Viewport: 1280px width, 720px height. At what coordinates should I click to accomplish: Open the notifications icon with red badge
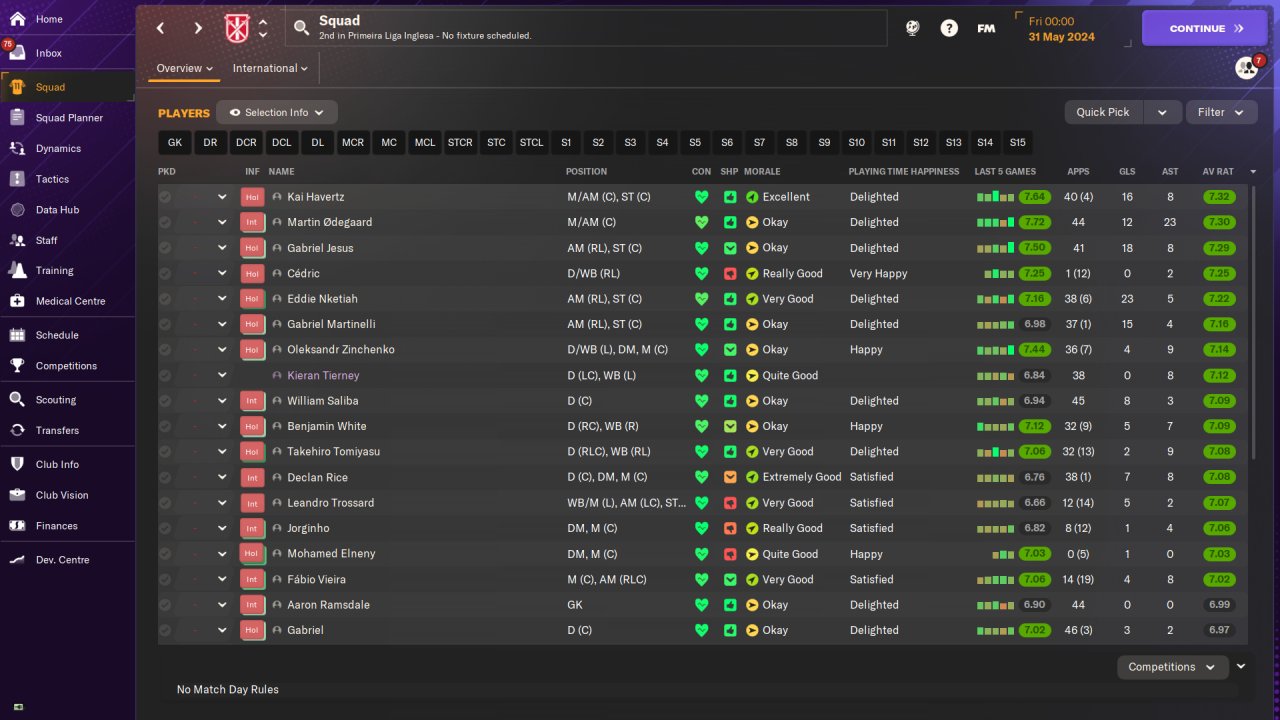[x=1247, y=67]
